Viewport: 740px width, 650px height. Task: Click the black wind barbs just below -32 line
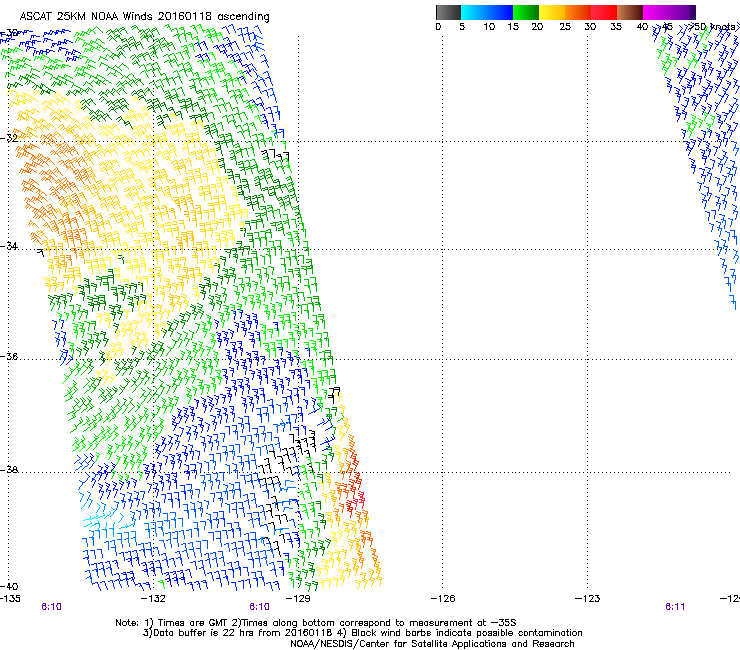(x=276, y=155)
